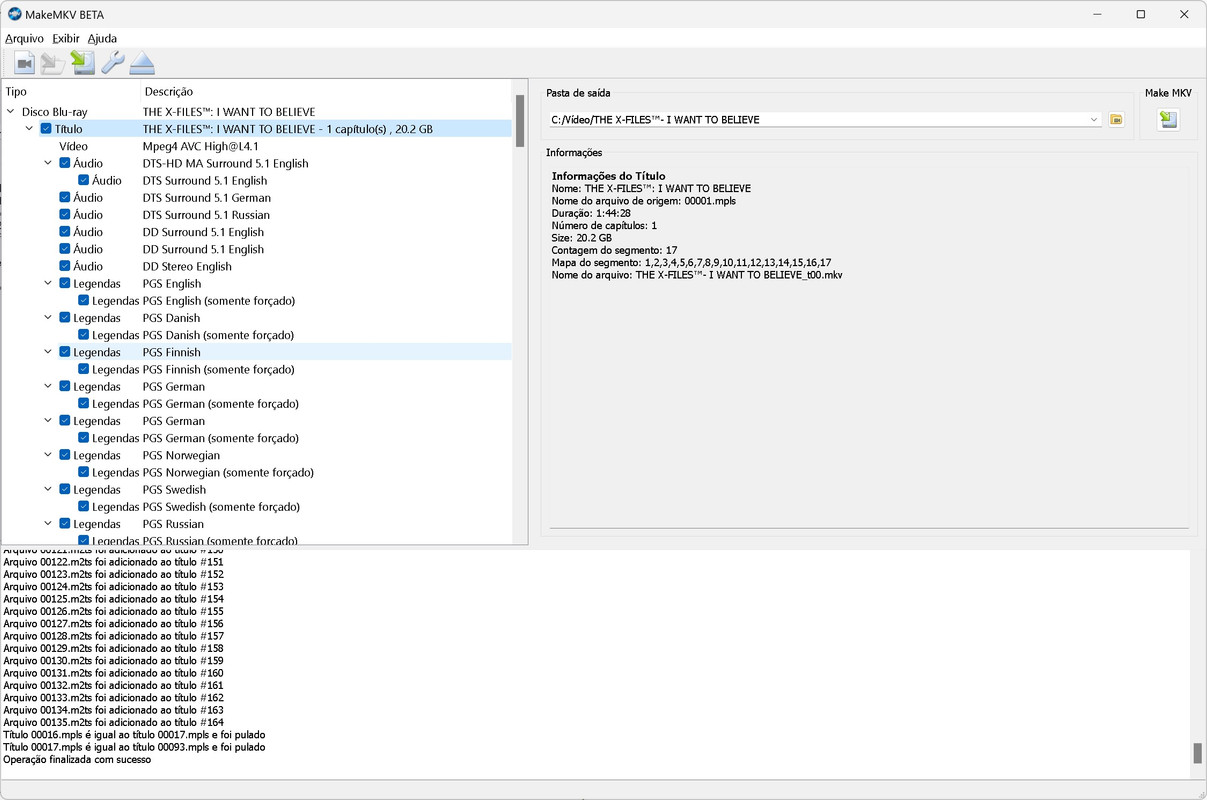1207x800 pixels.
Task: Browse output folder with the folder icon
Action: (1116, 120)
